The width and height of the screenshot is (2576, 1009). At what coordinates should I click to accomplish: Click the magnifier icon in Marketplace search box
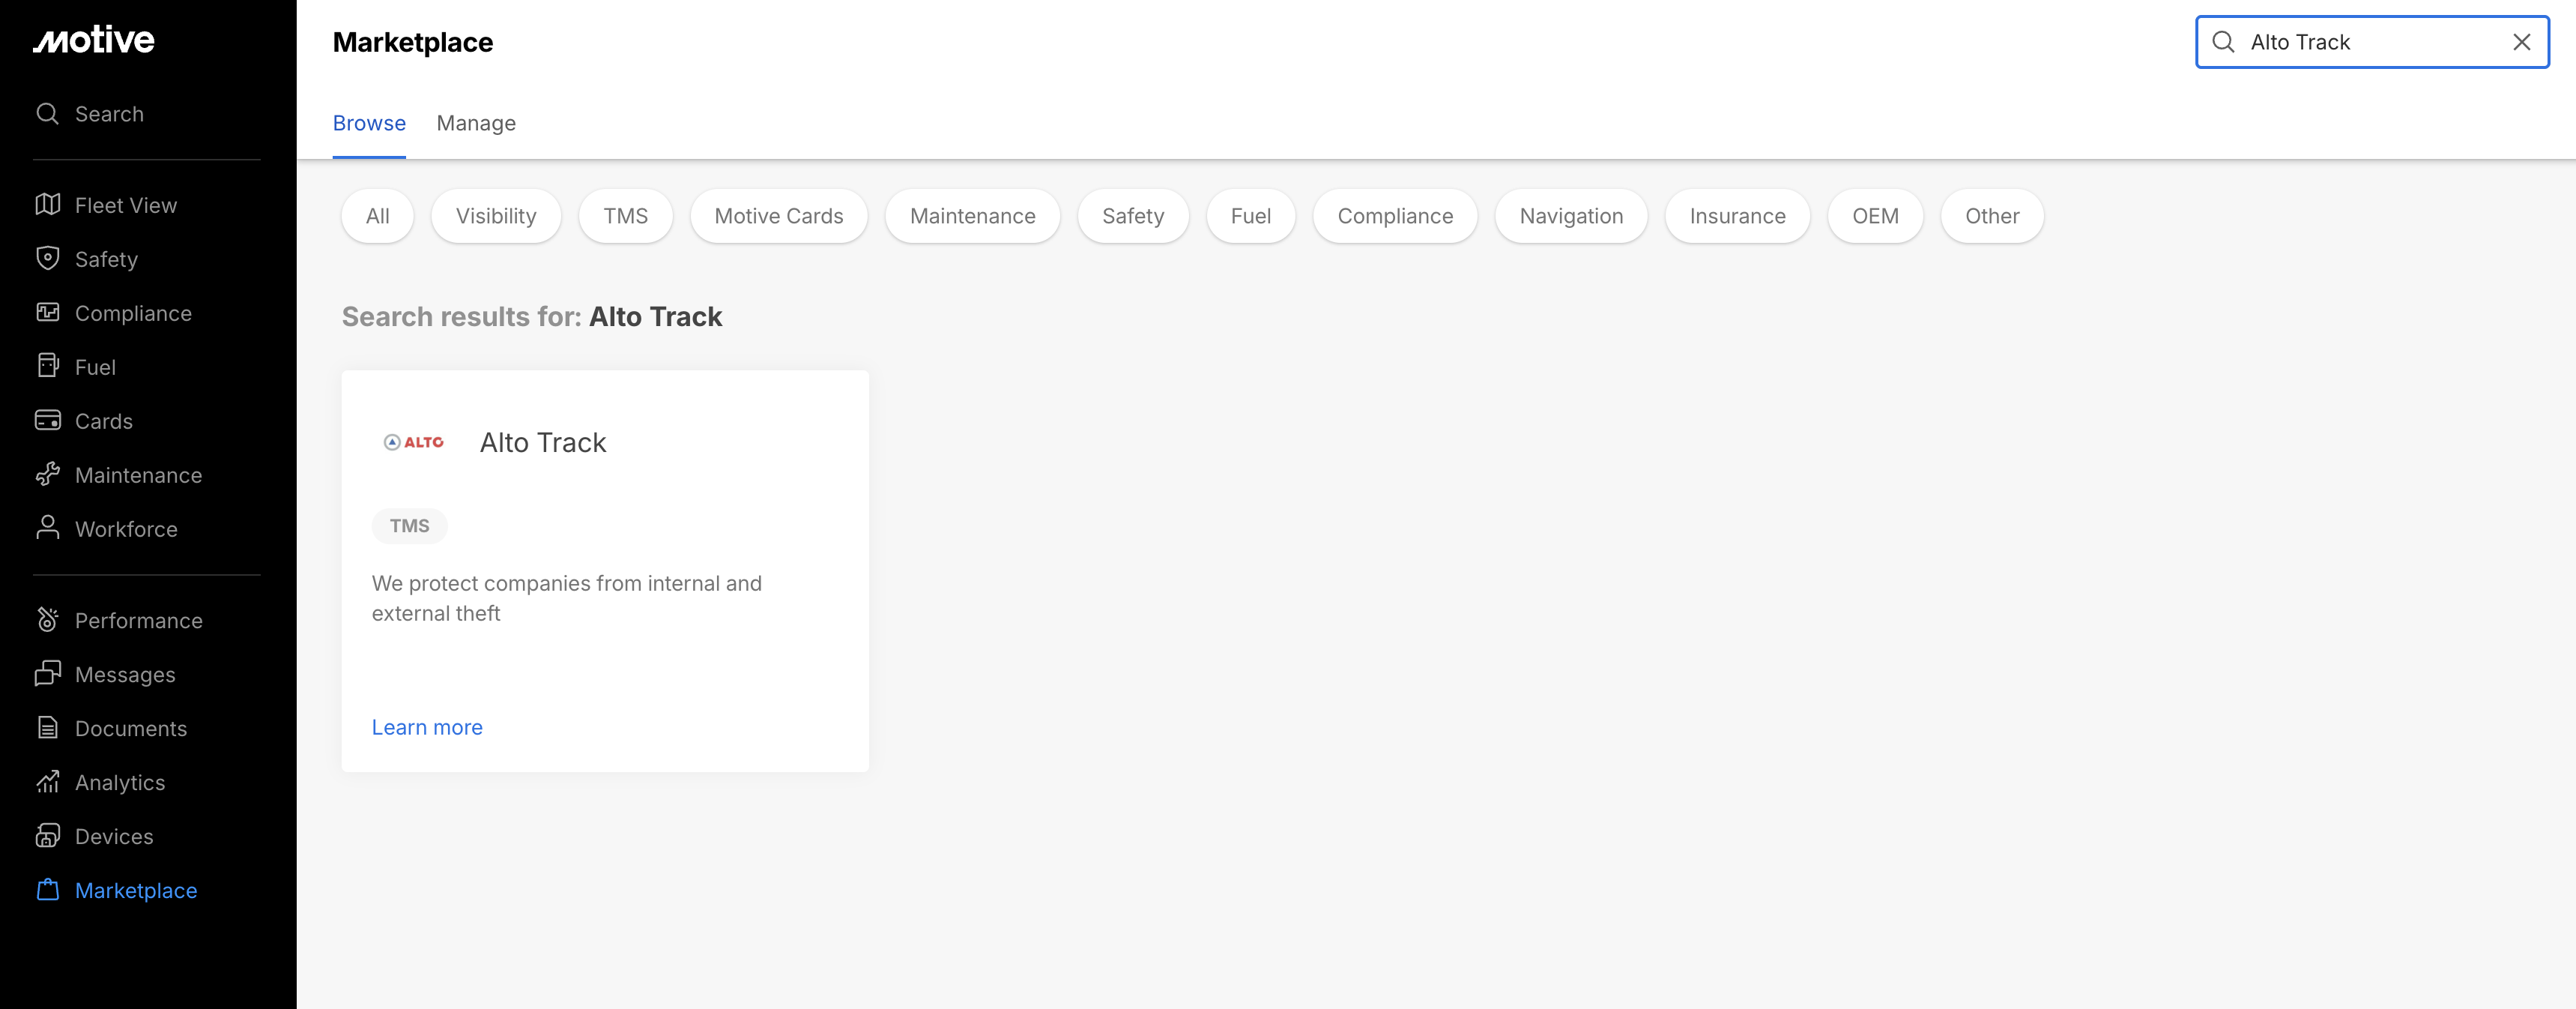[2223, 42]
